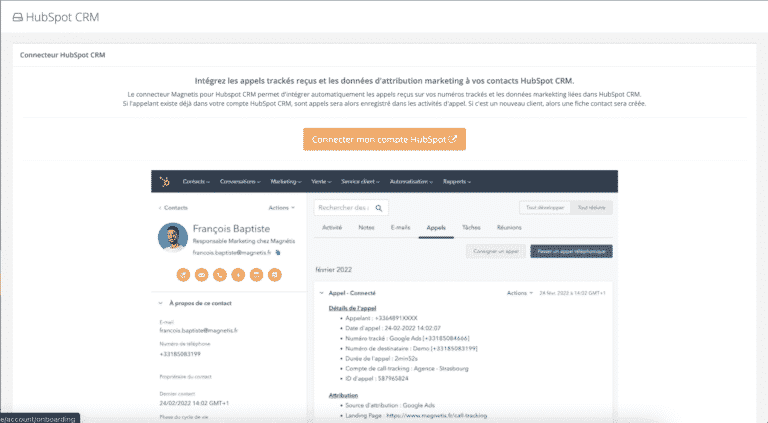Click François Baptiste's profile photo
768x423 pixels.
[x=173, y=237]
